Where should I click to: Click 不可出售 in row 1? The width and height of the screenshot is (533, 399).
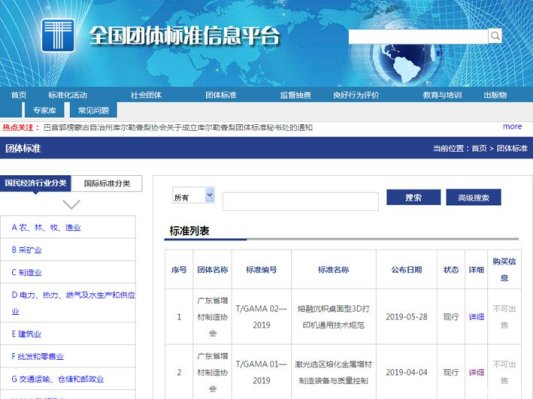tap(504, 317)
